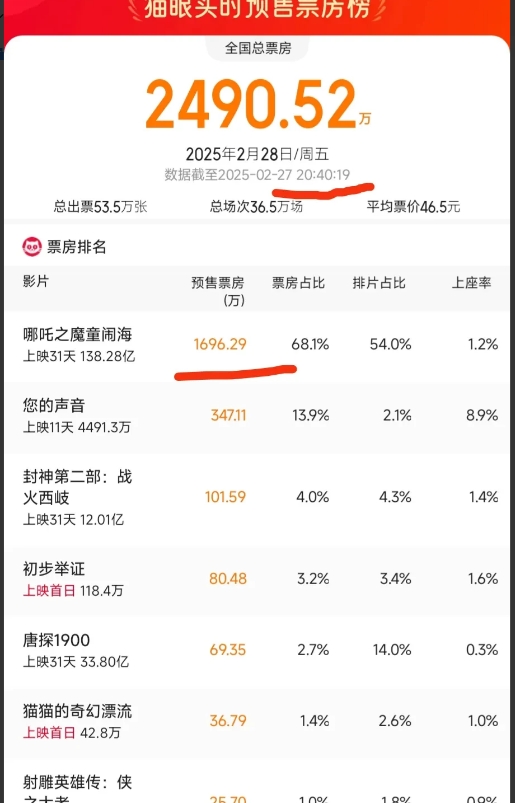Click the 排片占比 column header
The width and height of the screenshot is (515, 803).
(x=379, y=283)
